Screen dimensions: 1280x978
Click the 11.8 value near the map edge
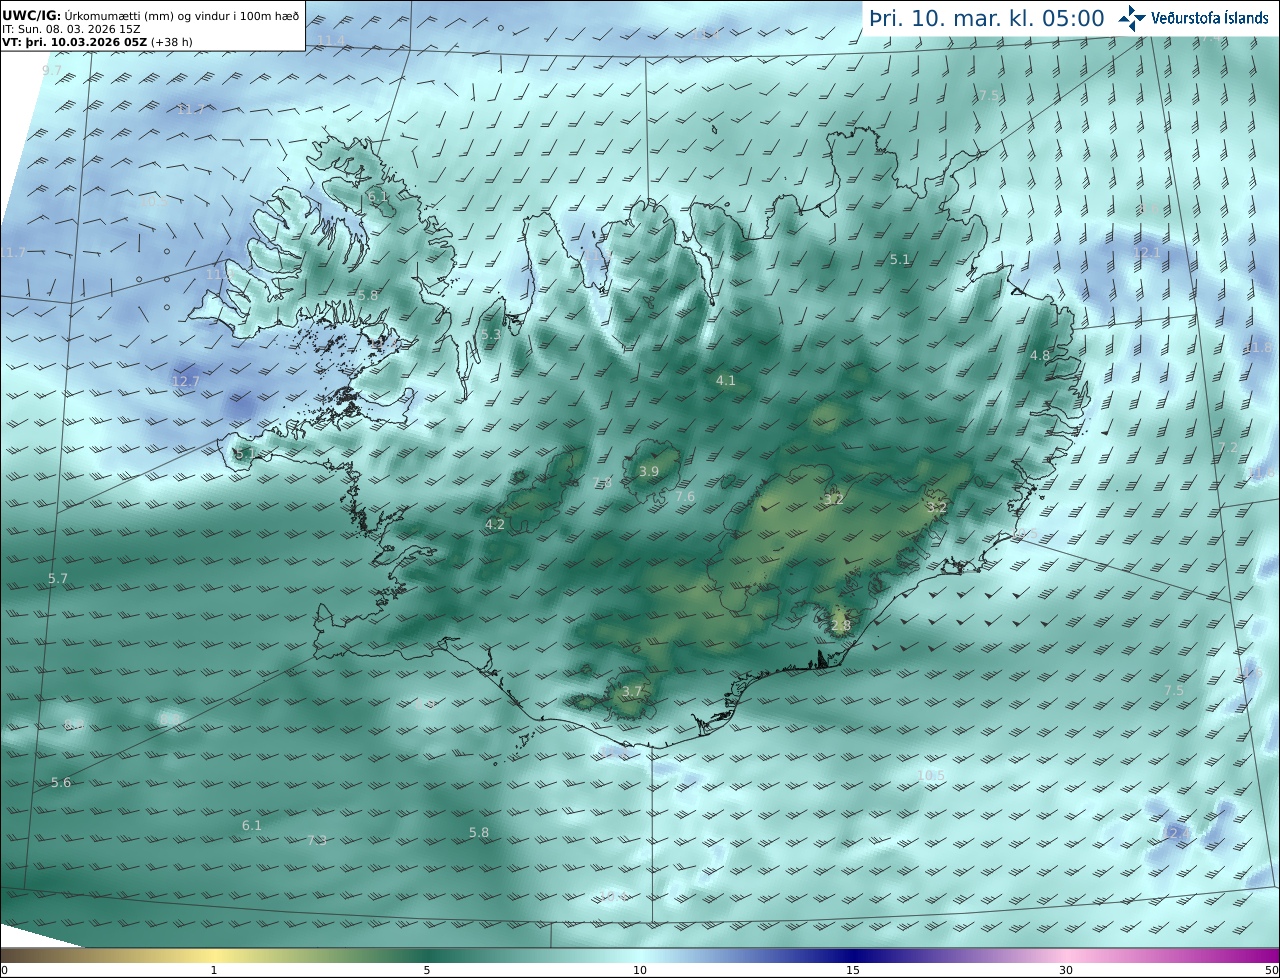1259,347
